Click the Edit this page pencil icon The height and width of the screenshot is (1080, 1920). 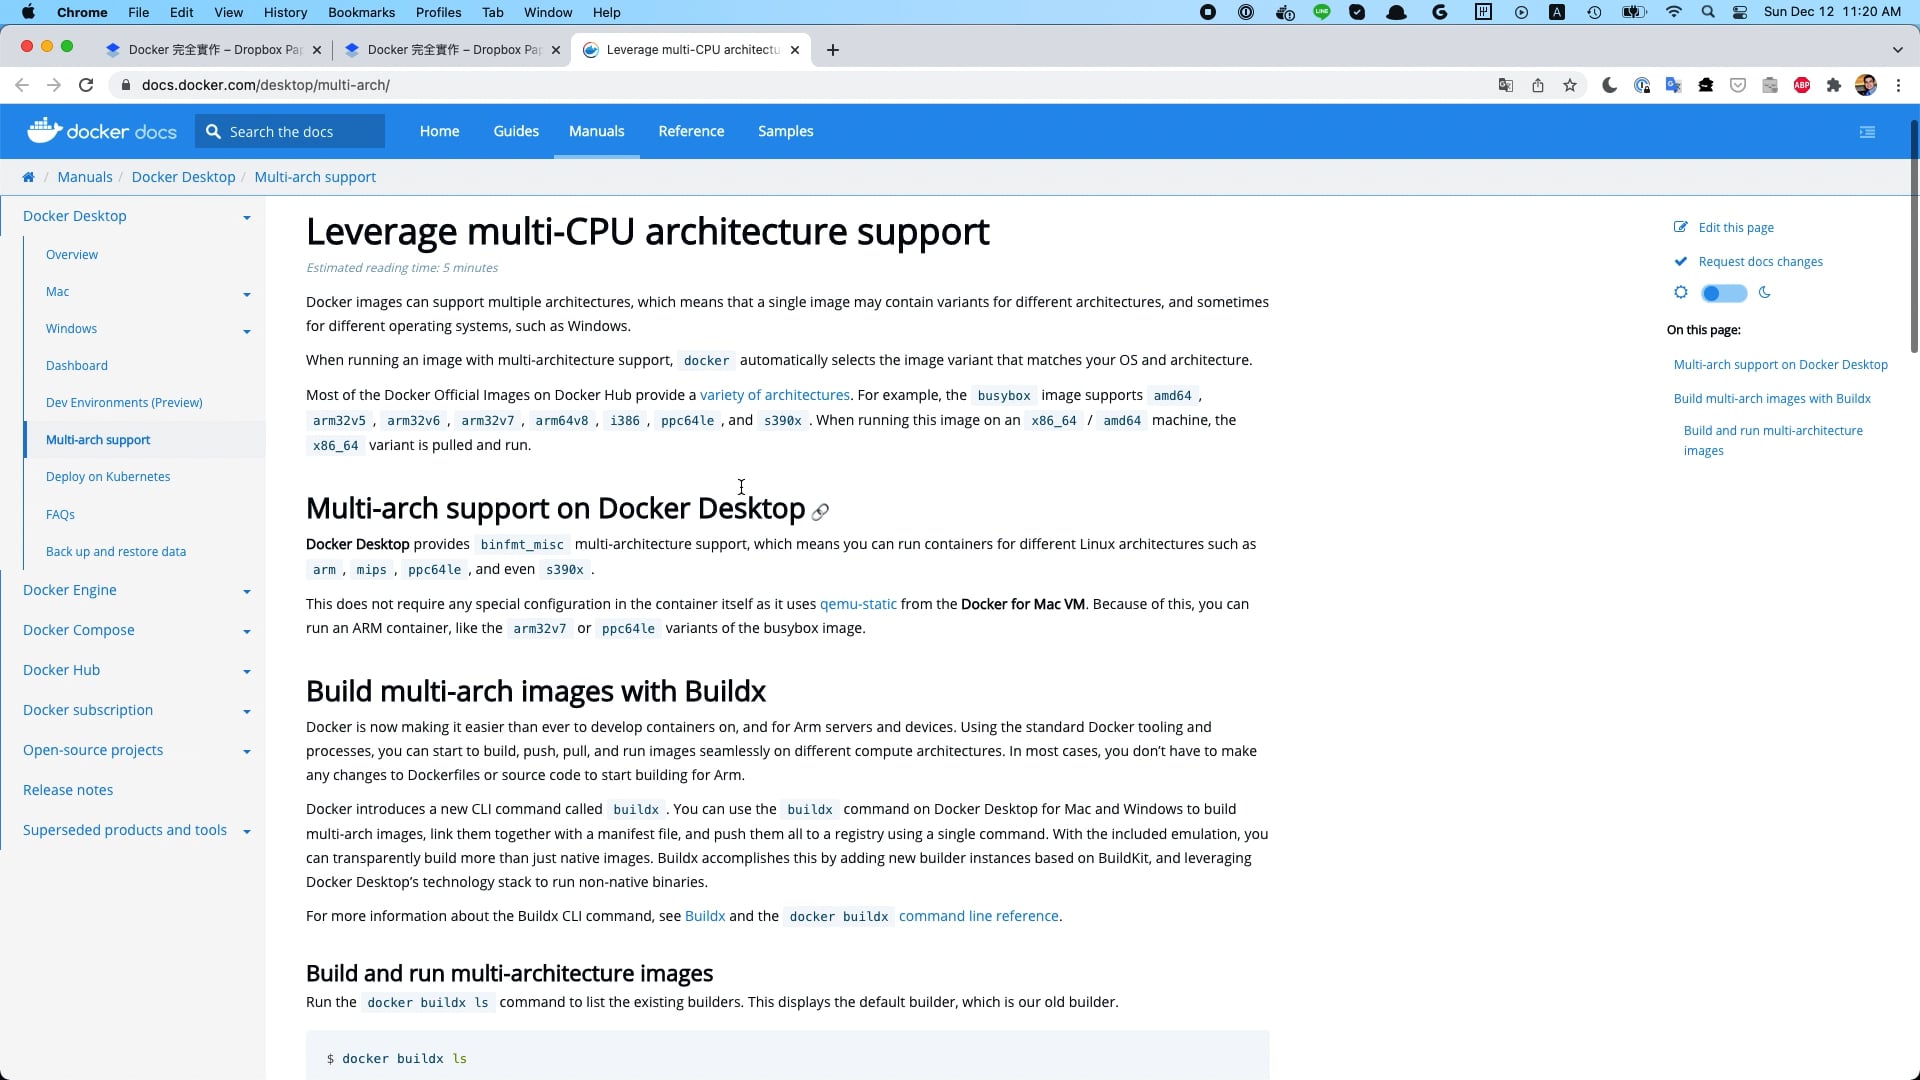(1680, 227)
